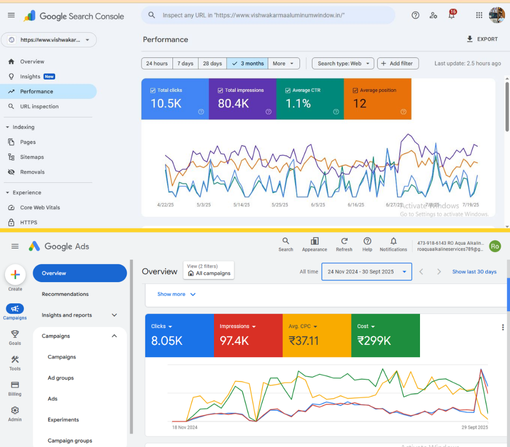The height and width of the screenshot is (447, 510).
Task: Open Overview in Search Console sidebar
Action: [x=48, y=62]
